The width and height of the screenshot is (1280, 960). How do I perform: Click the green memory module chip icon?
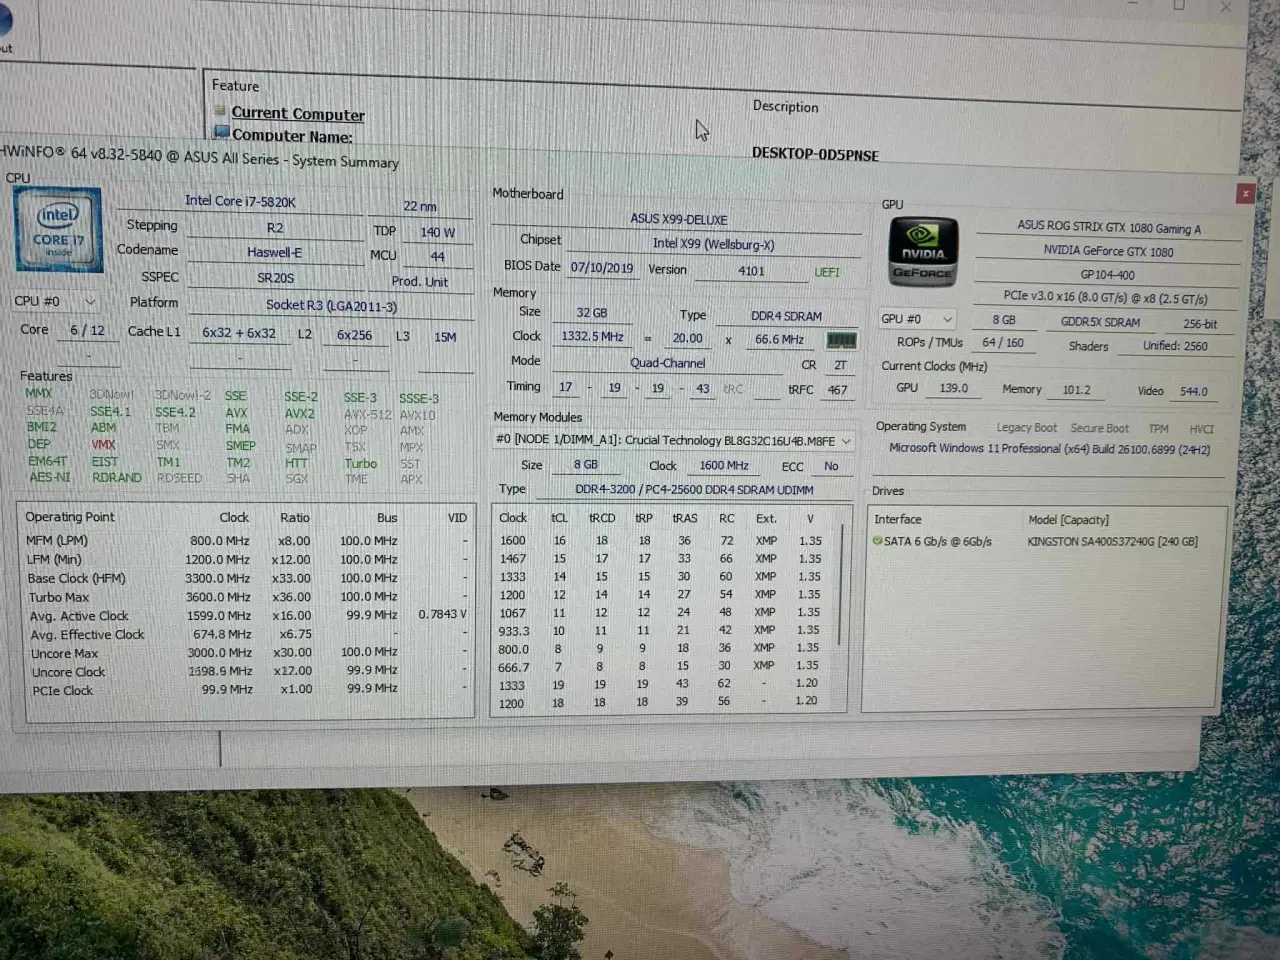(841, 341)
